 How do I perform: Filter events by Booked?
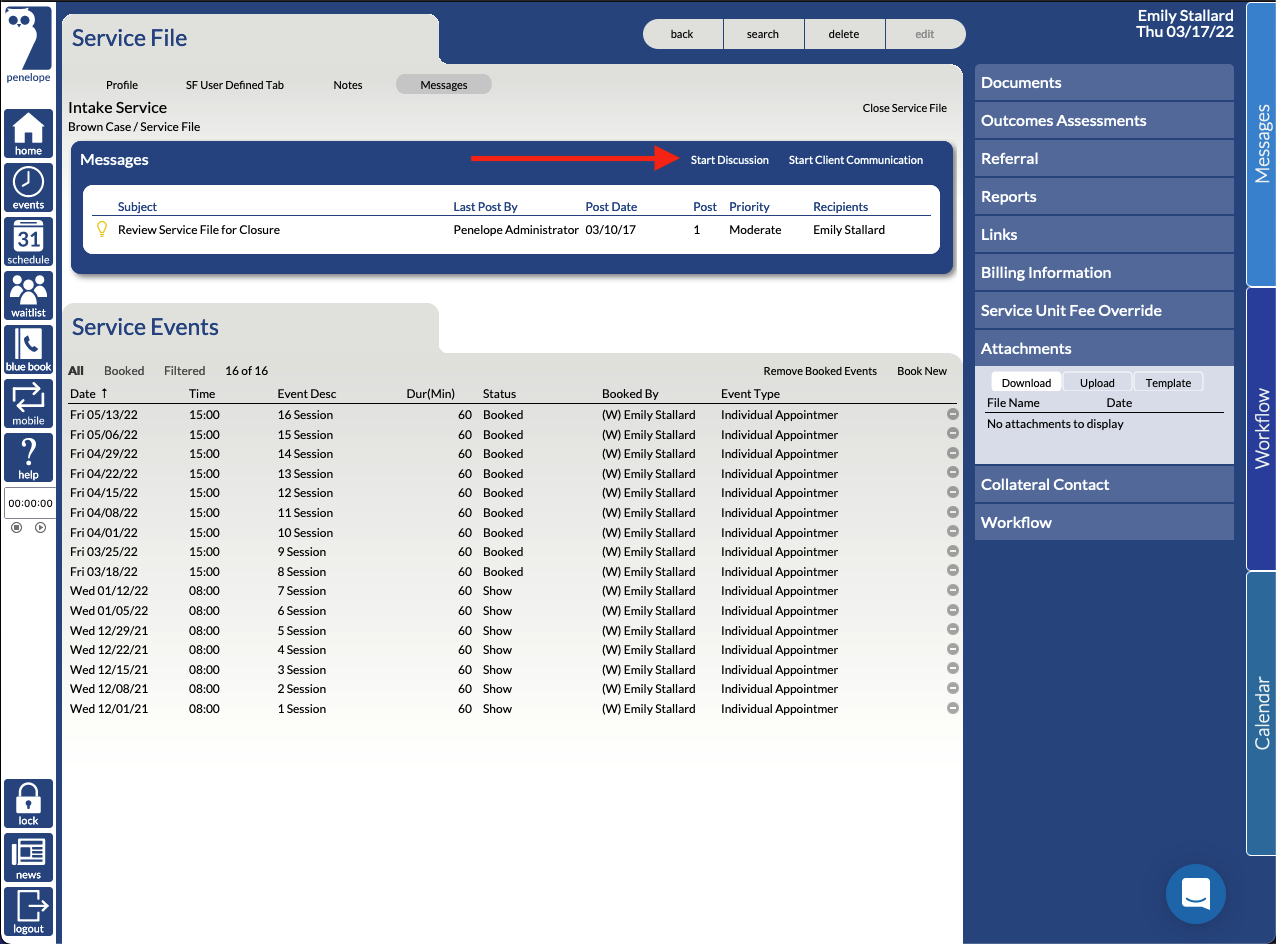[124, 371]
